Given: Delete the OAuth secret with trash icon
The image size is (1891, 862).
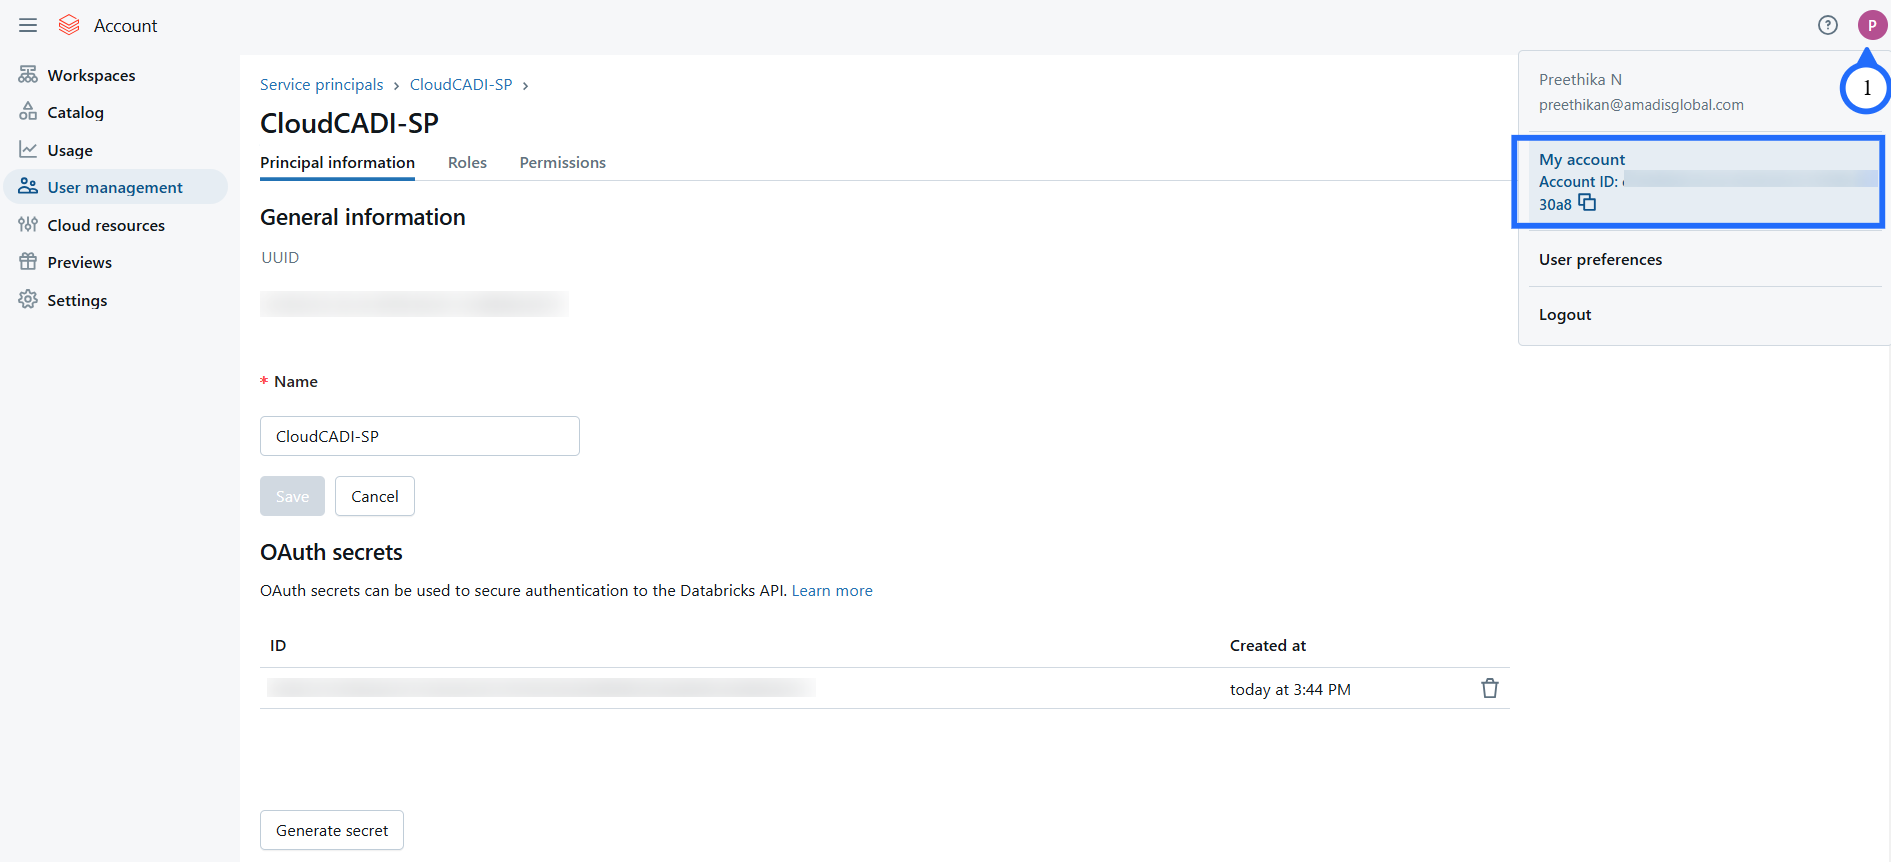Looking at the screenshot, I should [x=1489, y=688].
